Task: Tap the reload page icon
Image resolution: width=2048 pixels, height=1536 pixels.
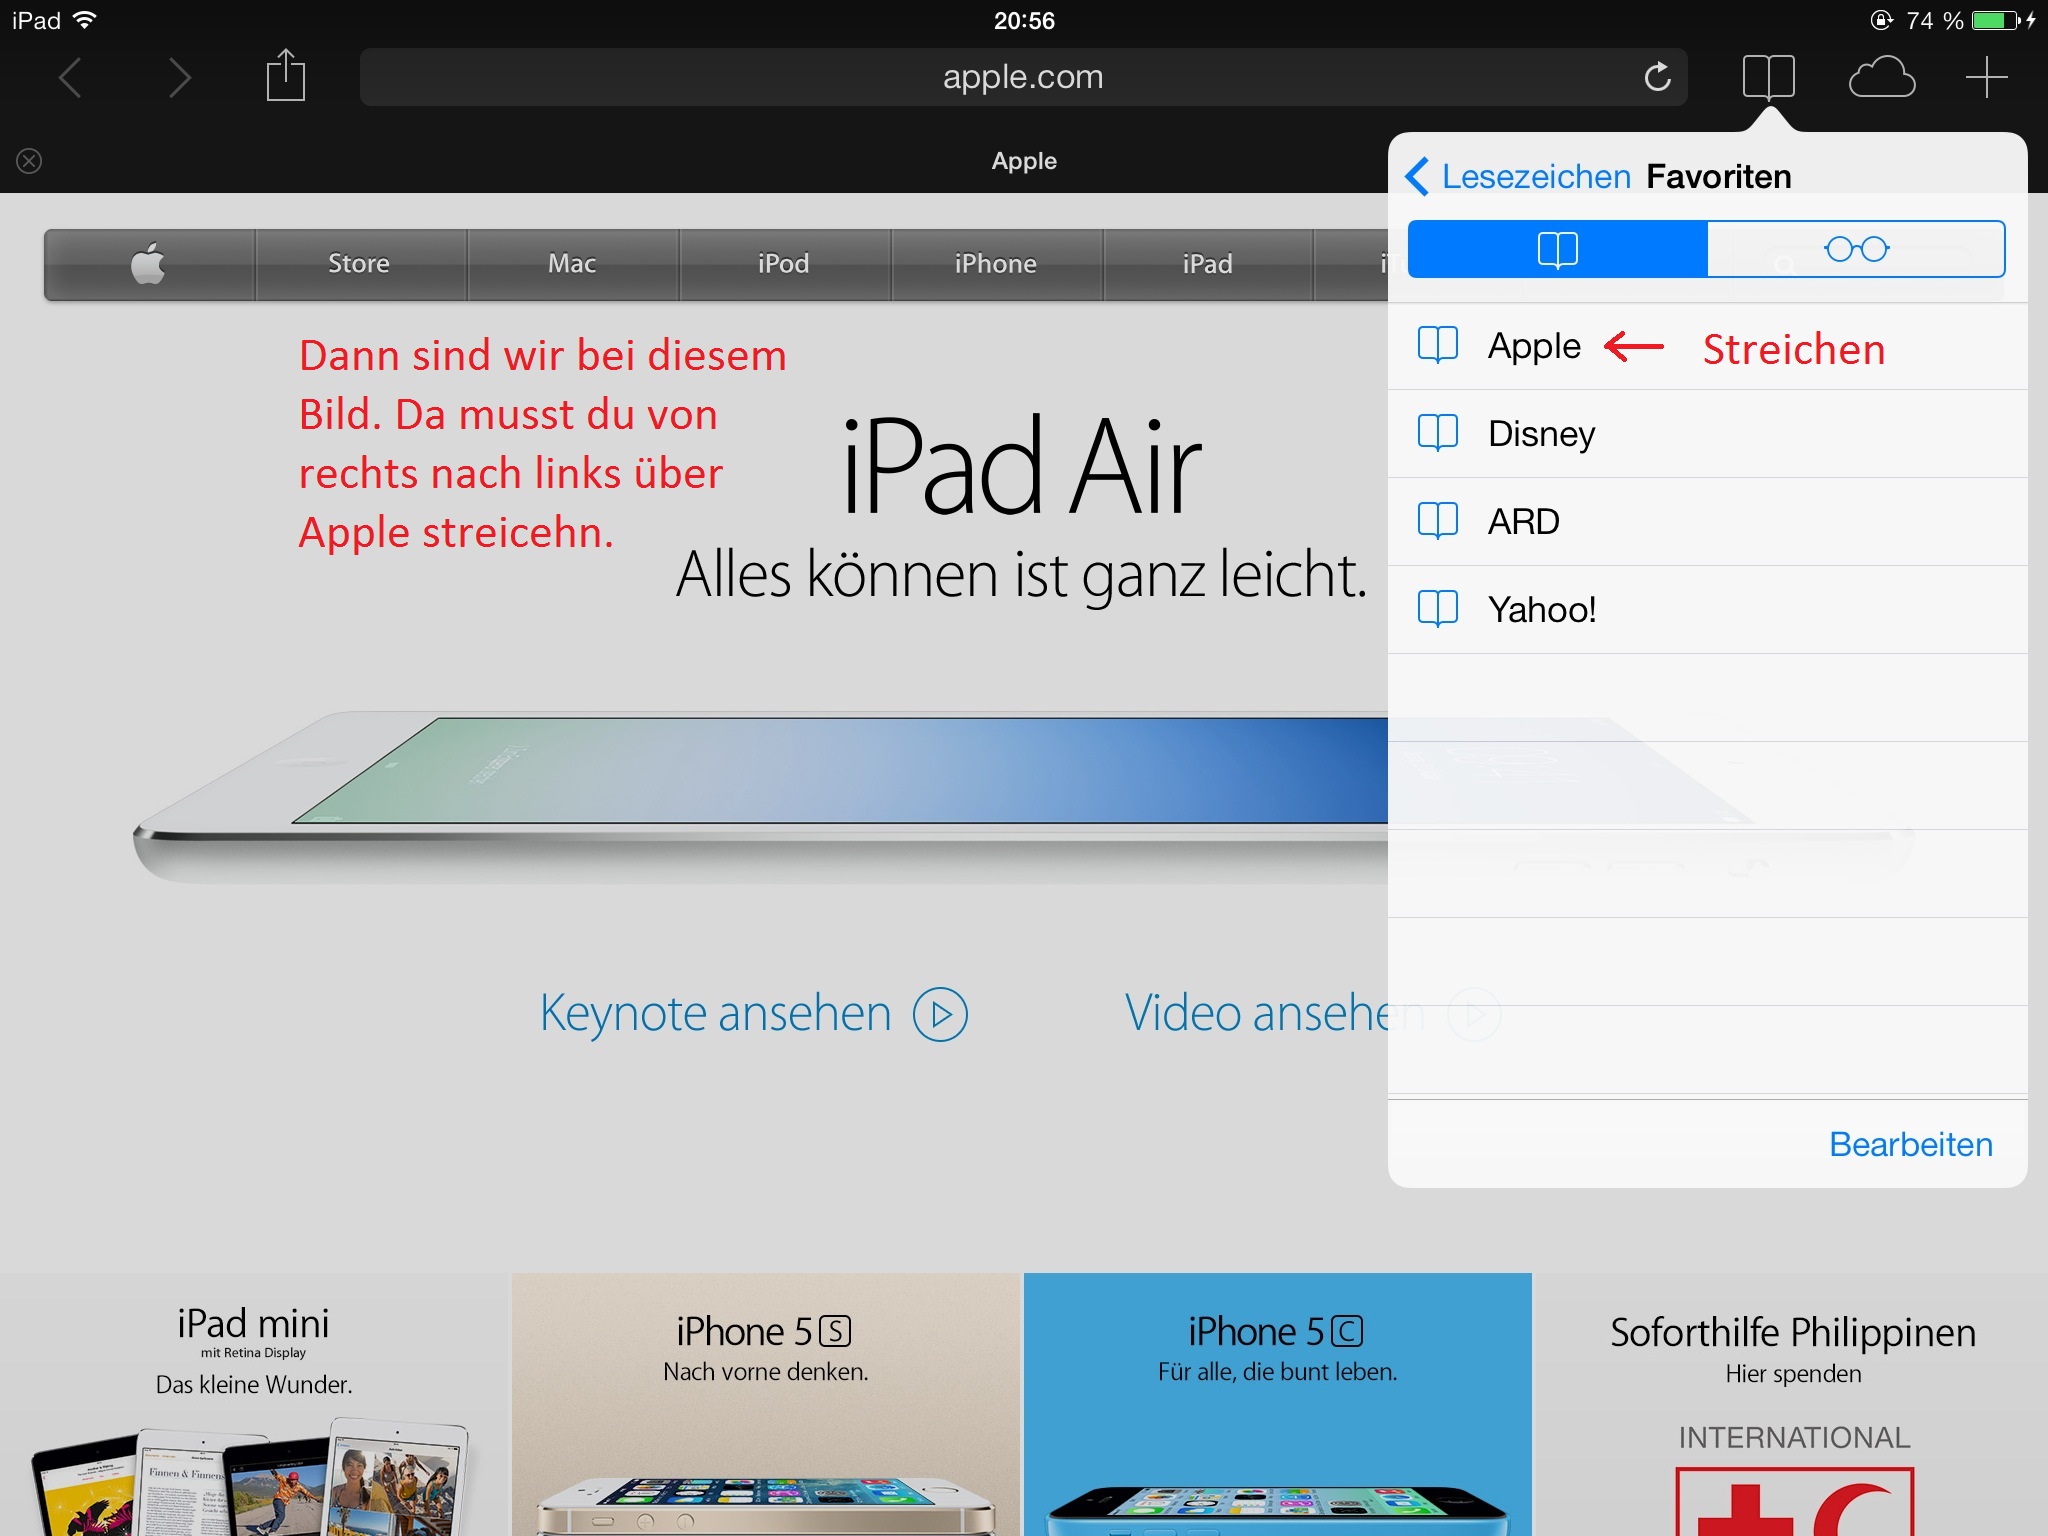Action: coord(1657,77)
